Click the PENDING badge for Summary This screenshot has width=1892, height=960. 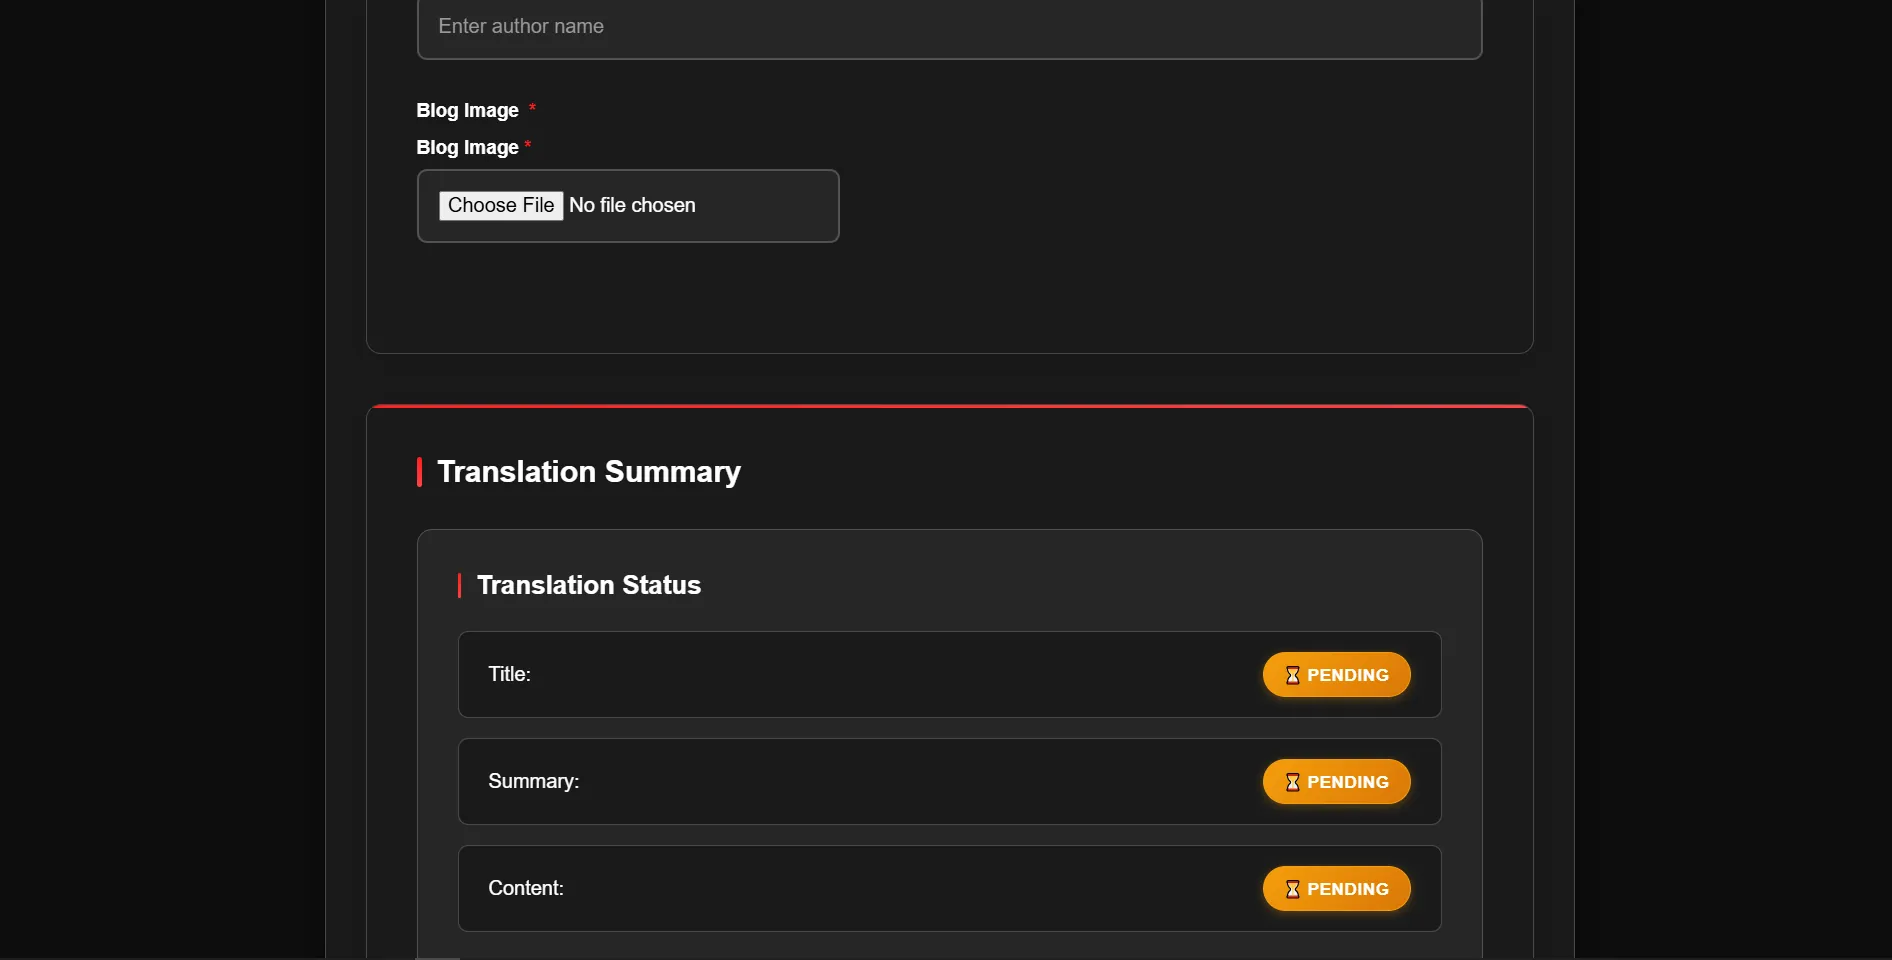(1336, 782)
